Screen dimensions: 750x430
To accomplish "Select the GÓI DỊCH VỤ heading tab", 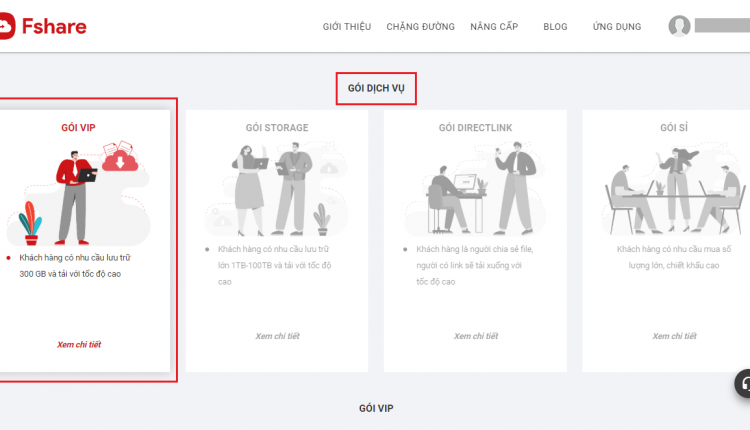I will pos(376,88).
